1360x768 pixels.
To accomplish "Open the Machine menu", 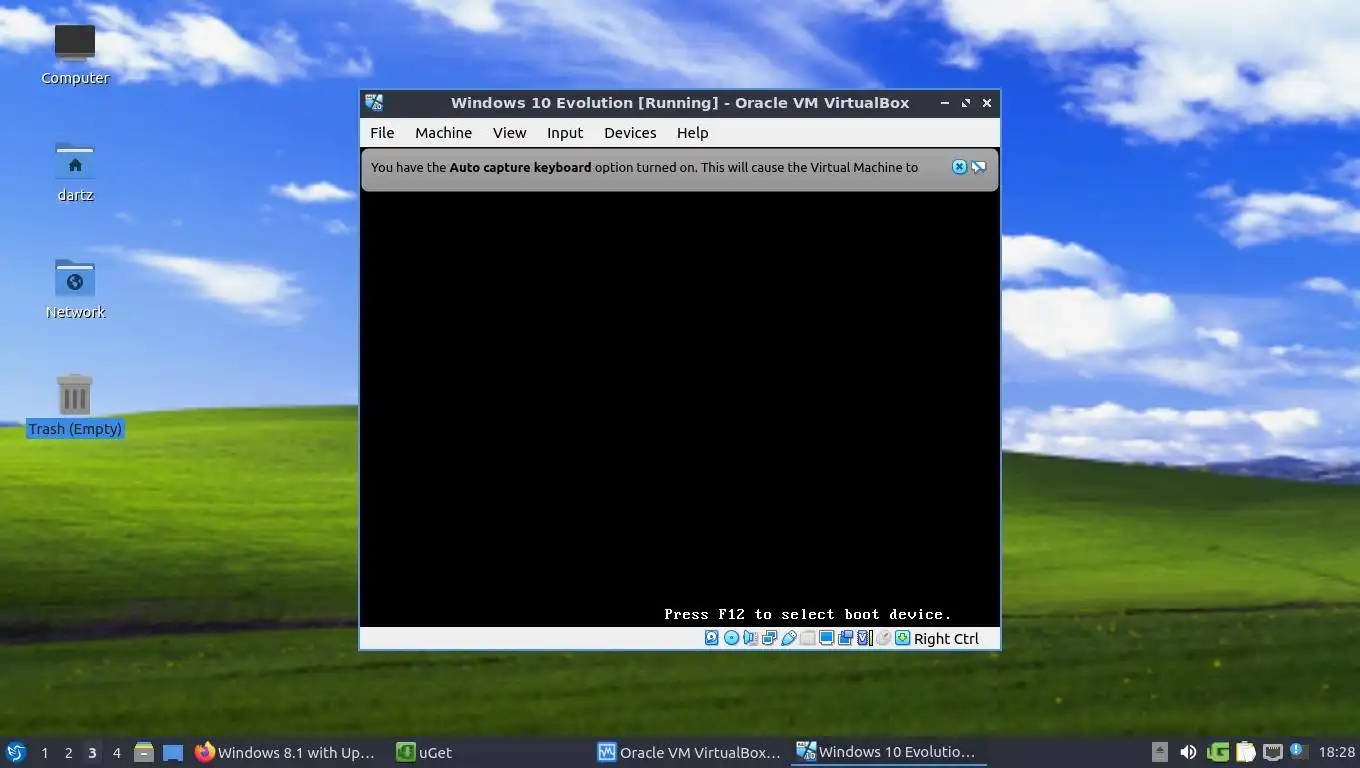I will 443,133.
